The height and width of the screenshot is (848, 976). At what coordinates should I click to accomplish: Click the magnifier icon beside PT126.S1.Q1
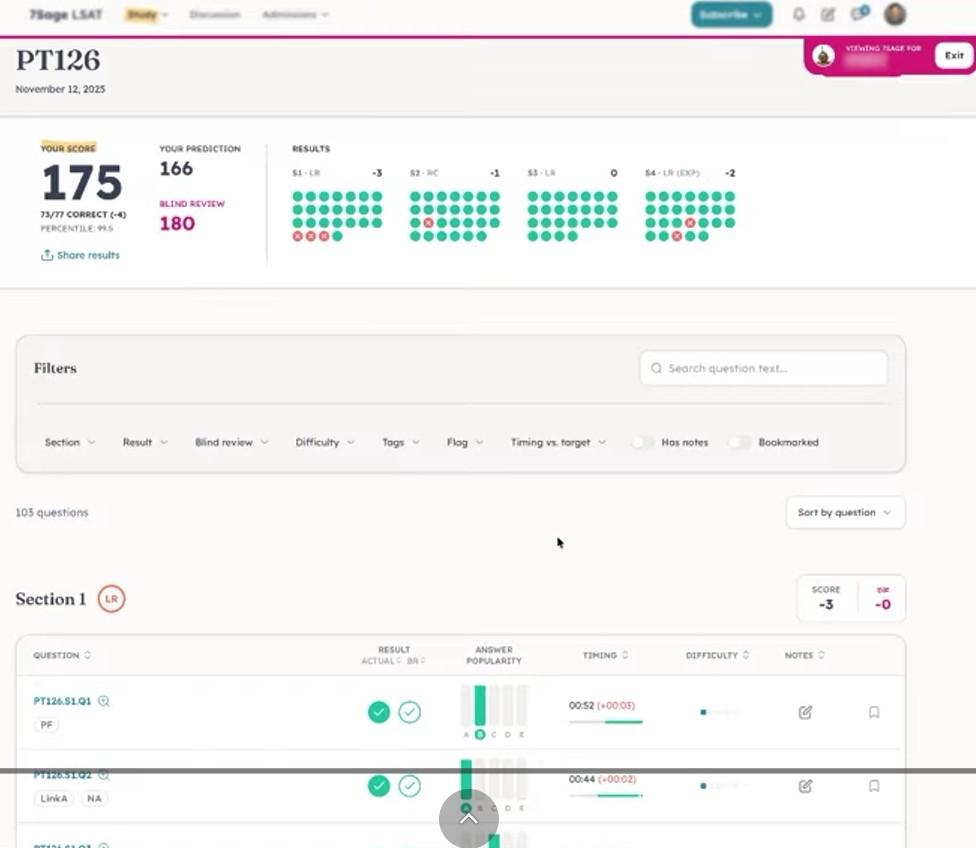(x=104, y=701)
